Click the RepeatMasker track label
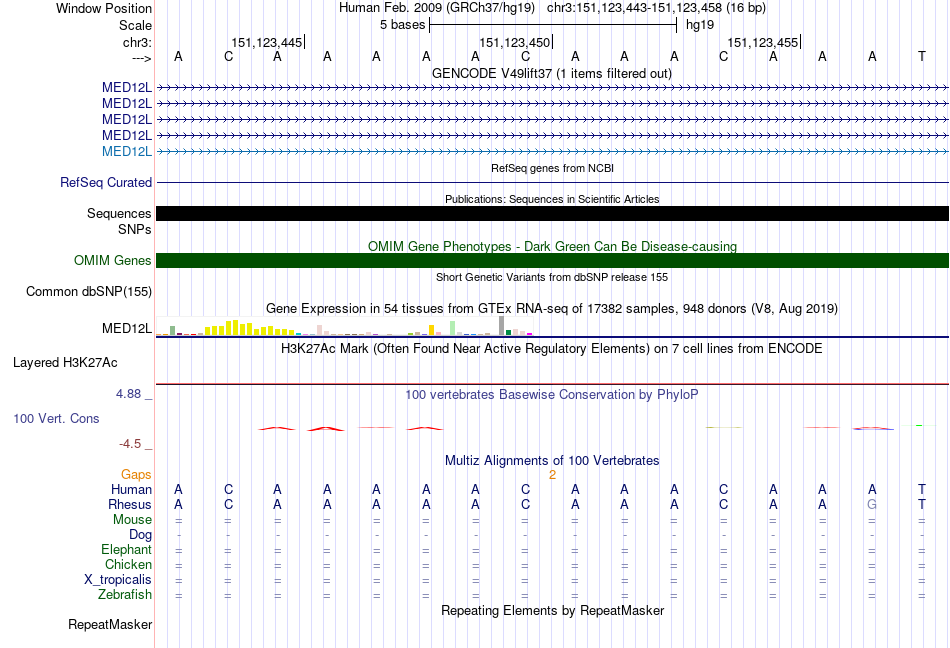Viewport: 950px width, 648px height. [x=110, y=624]
